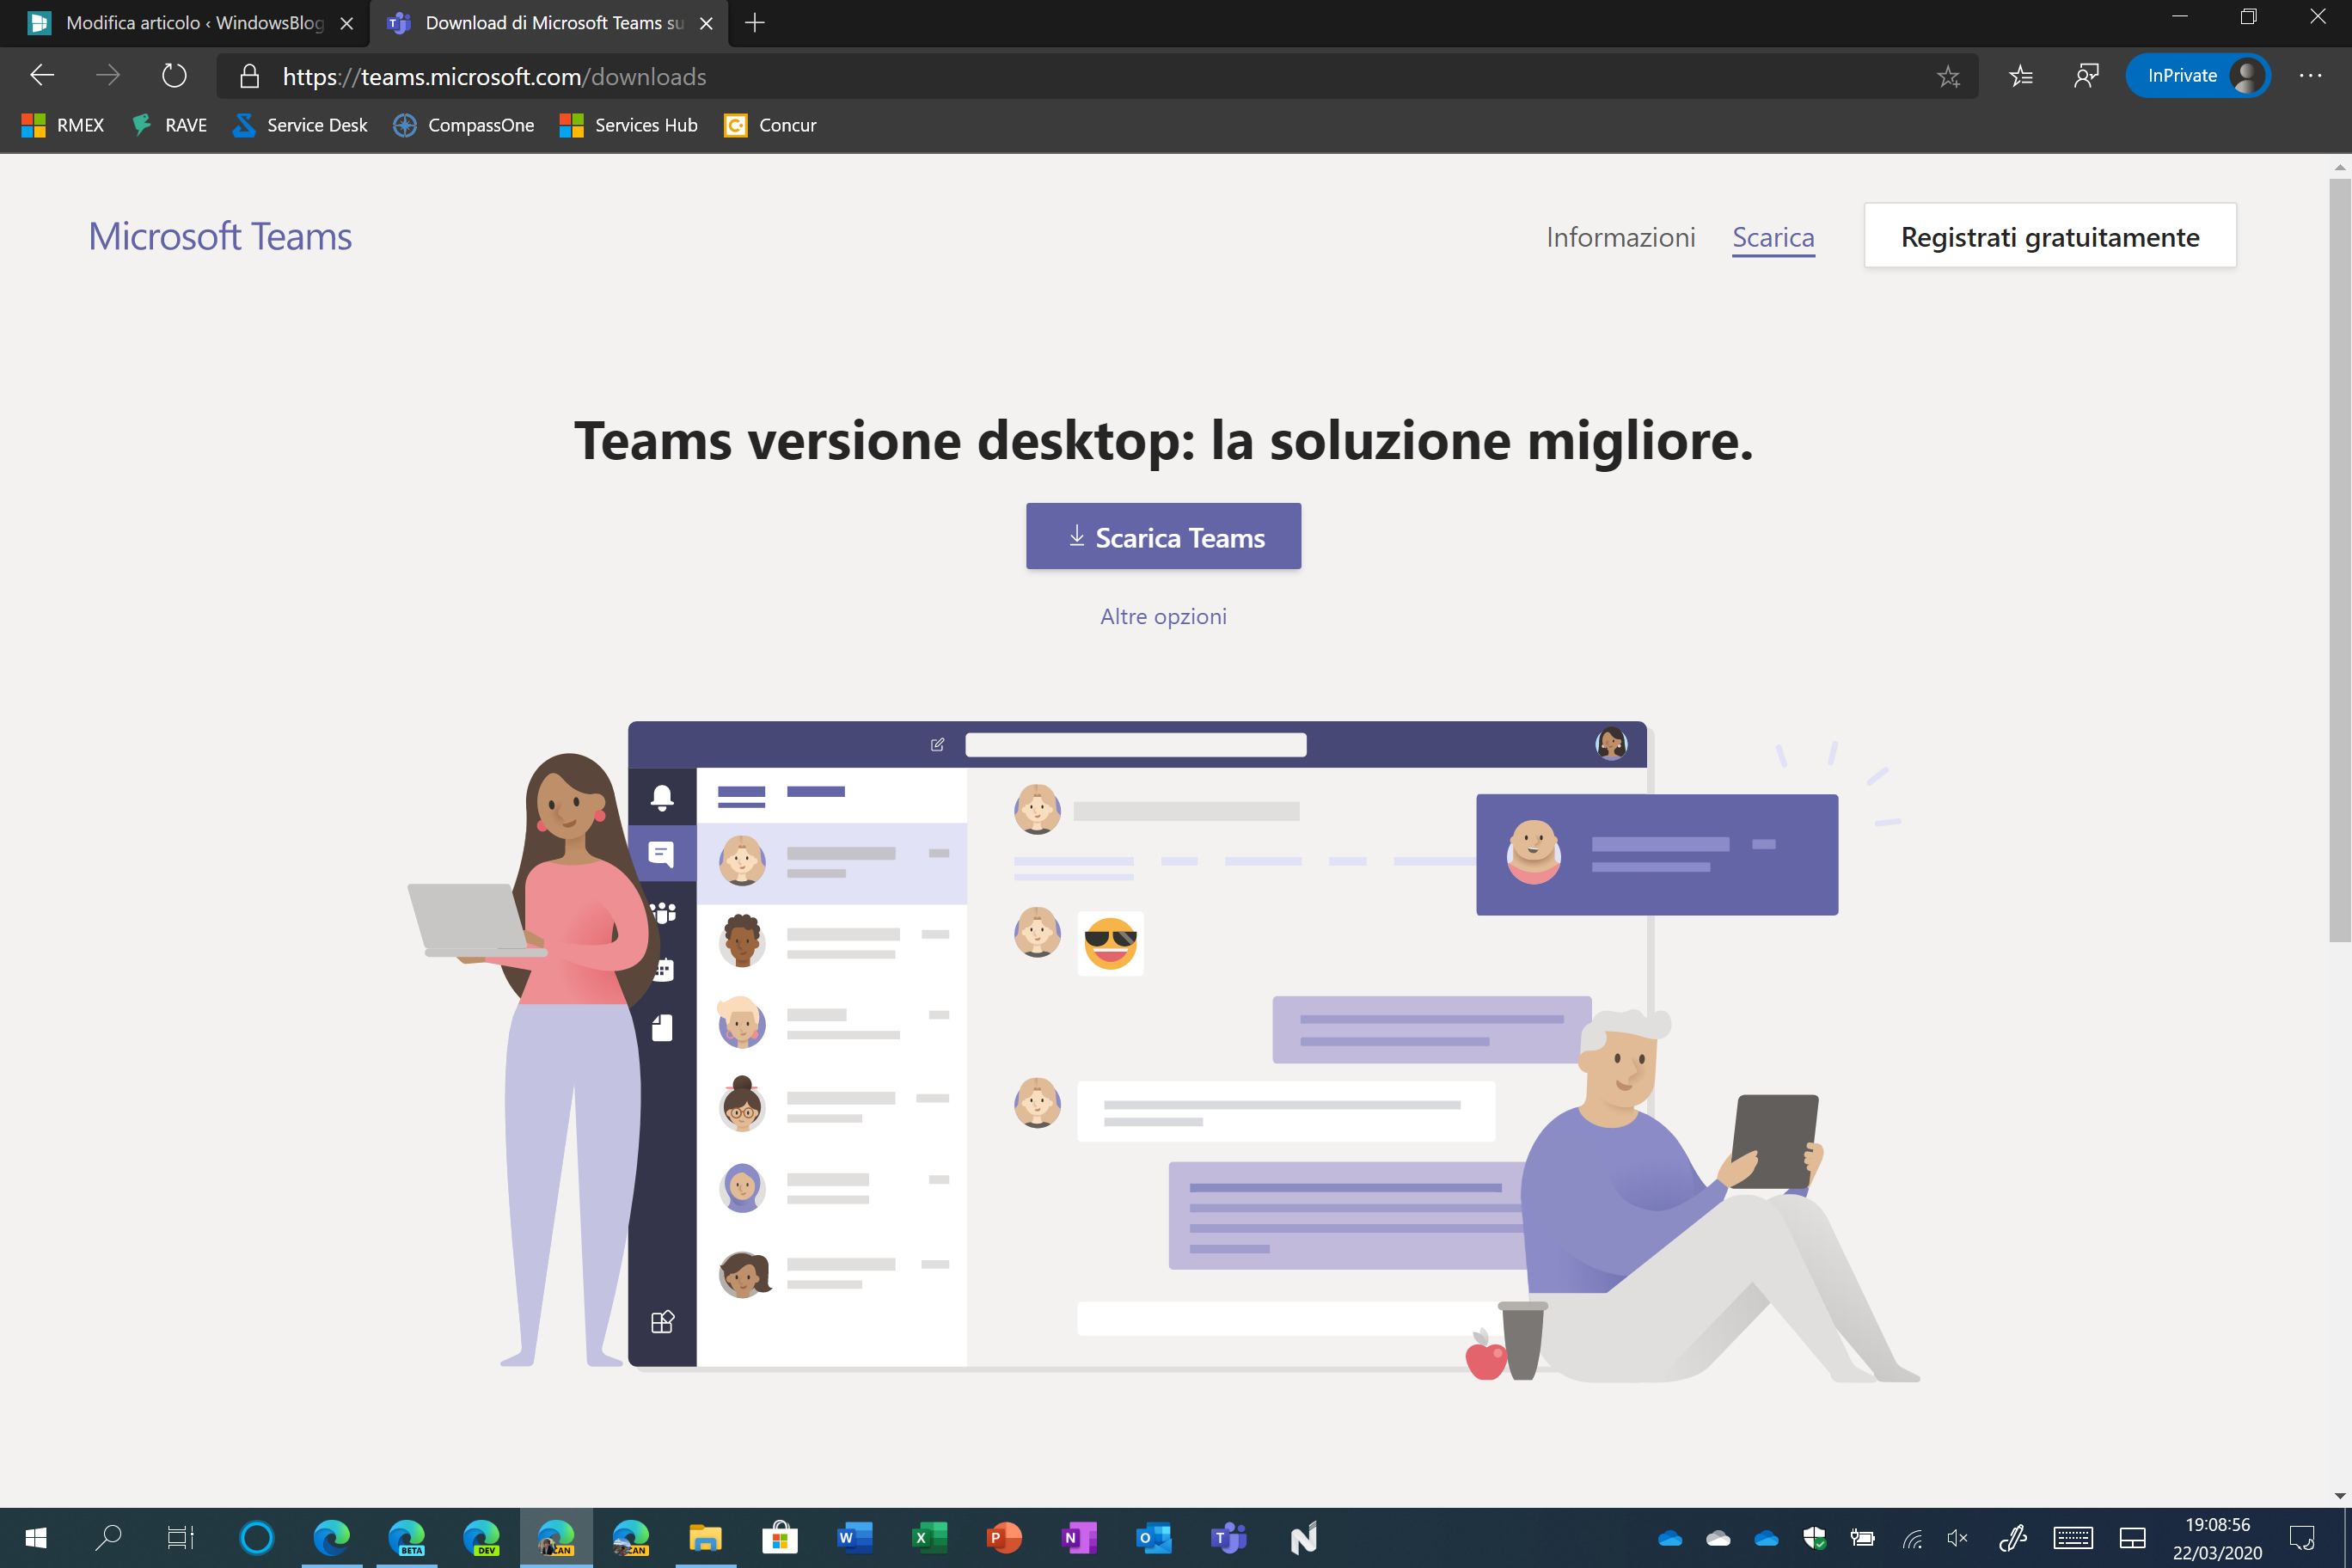Open the CompassOne bookmark
The height and width of the screenshot is (1568, 2352).
(463, 125)
